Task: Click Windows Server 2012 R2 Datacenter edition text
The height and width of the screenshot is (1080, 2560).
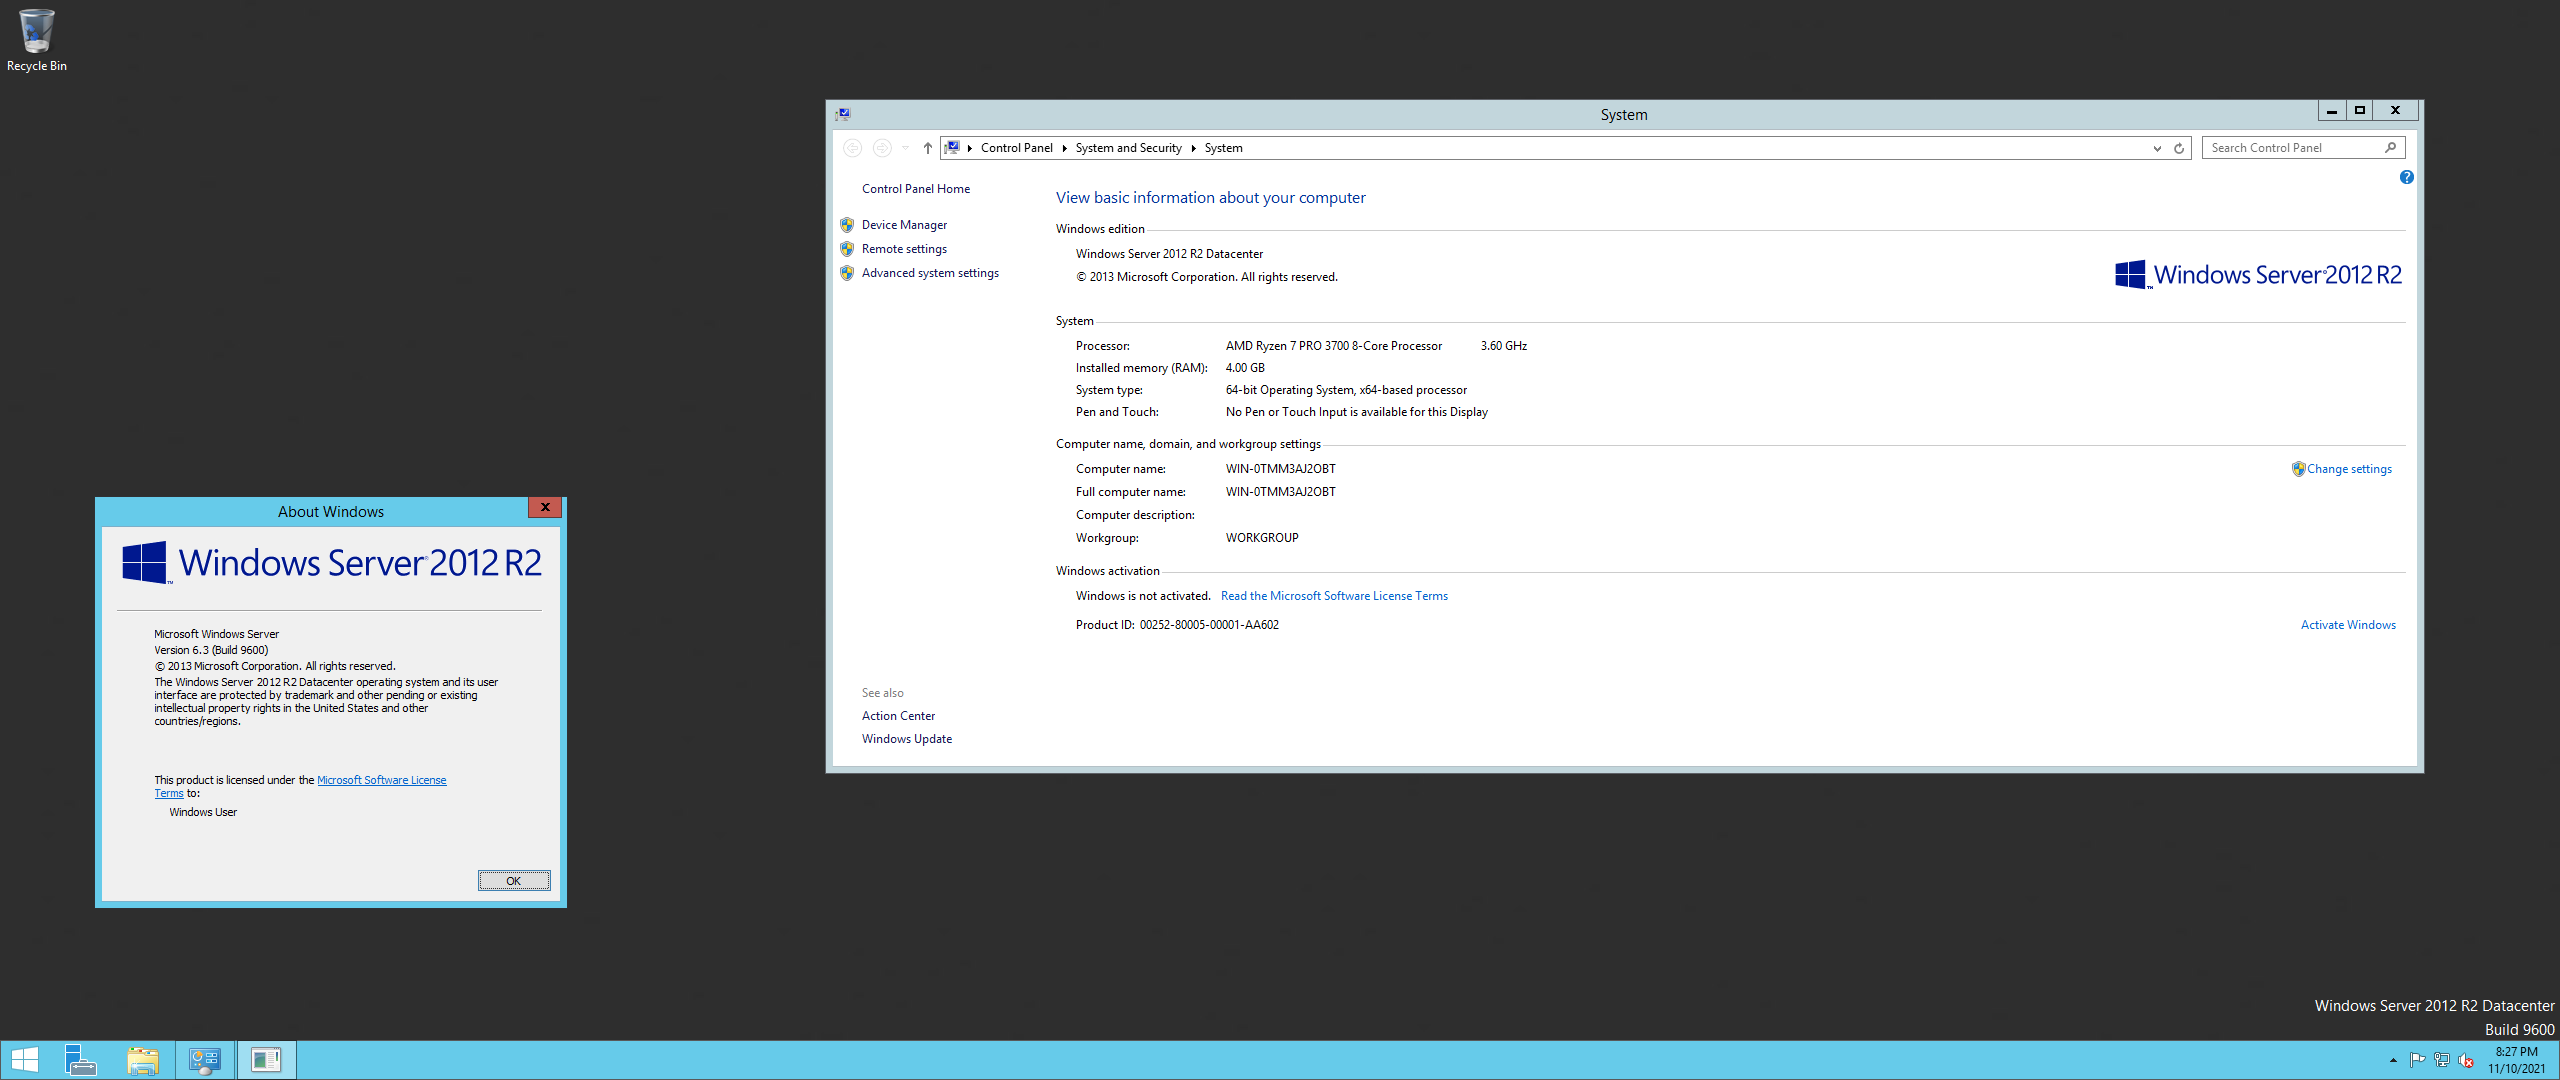Action: click(x=1169, y=254)
